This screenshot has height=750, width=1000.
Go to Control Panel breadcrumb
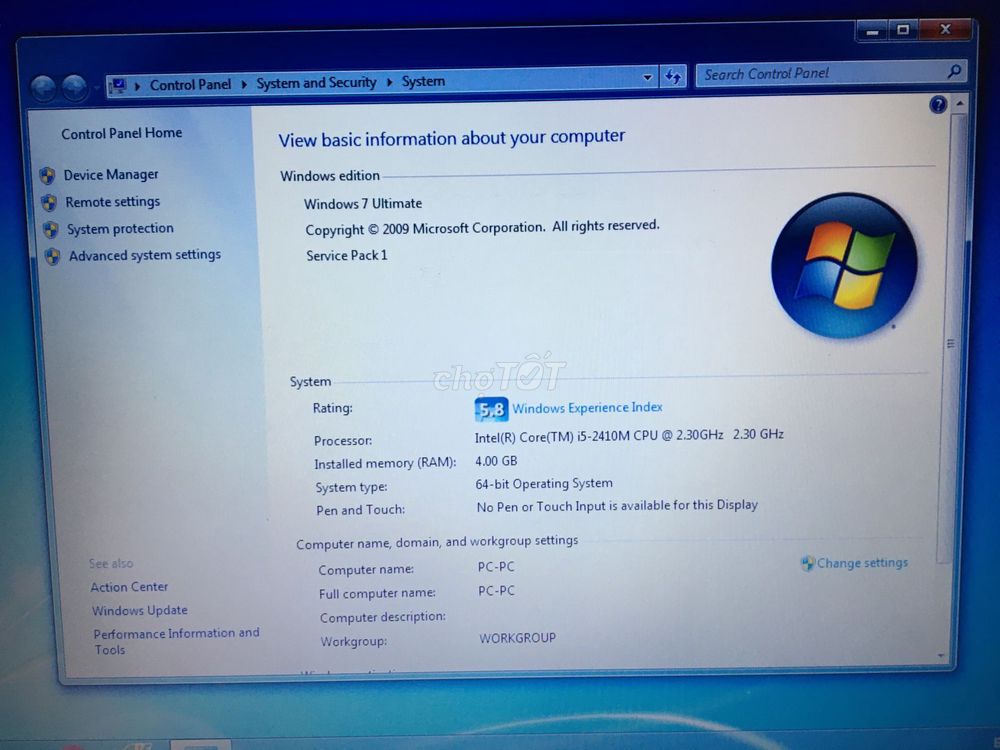[x=190, y=85]
